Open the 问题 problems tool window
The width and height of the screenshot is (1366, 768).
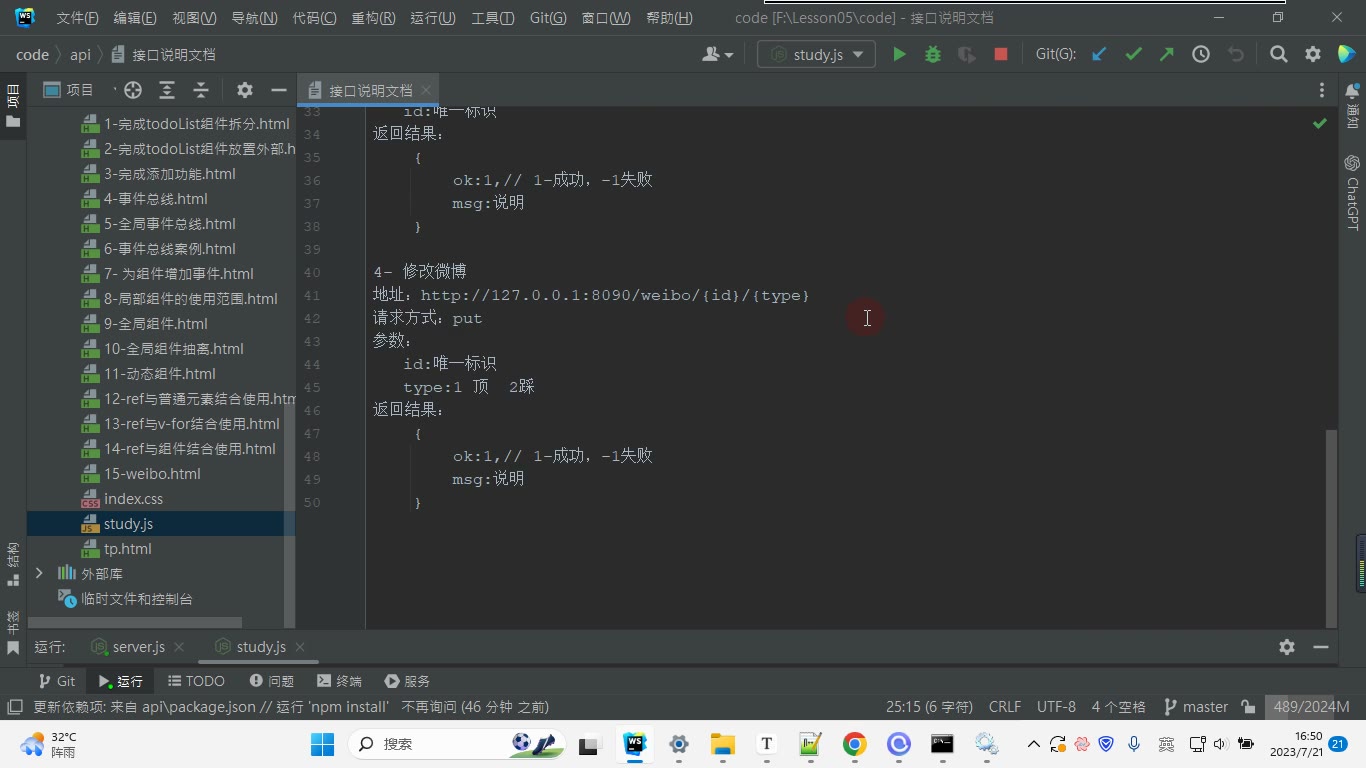pyautogui.click(x=271, y=681)
